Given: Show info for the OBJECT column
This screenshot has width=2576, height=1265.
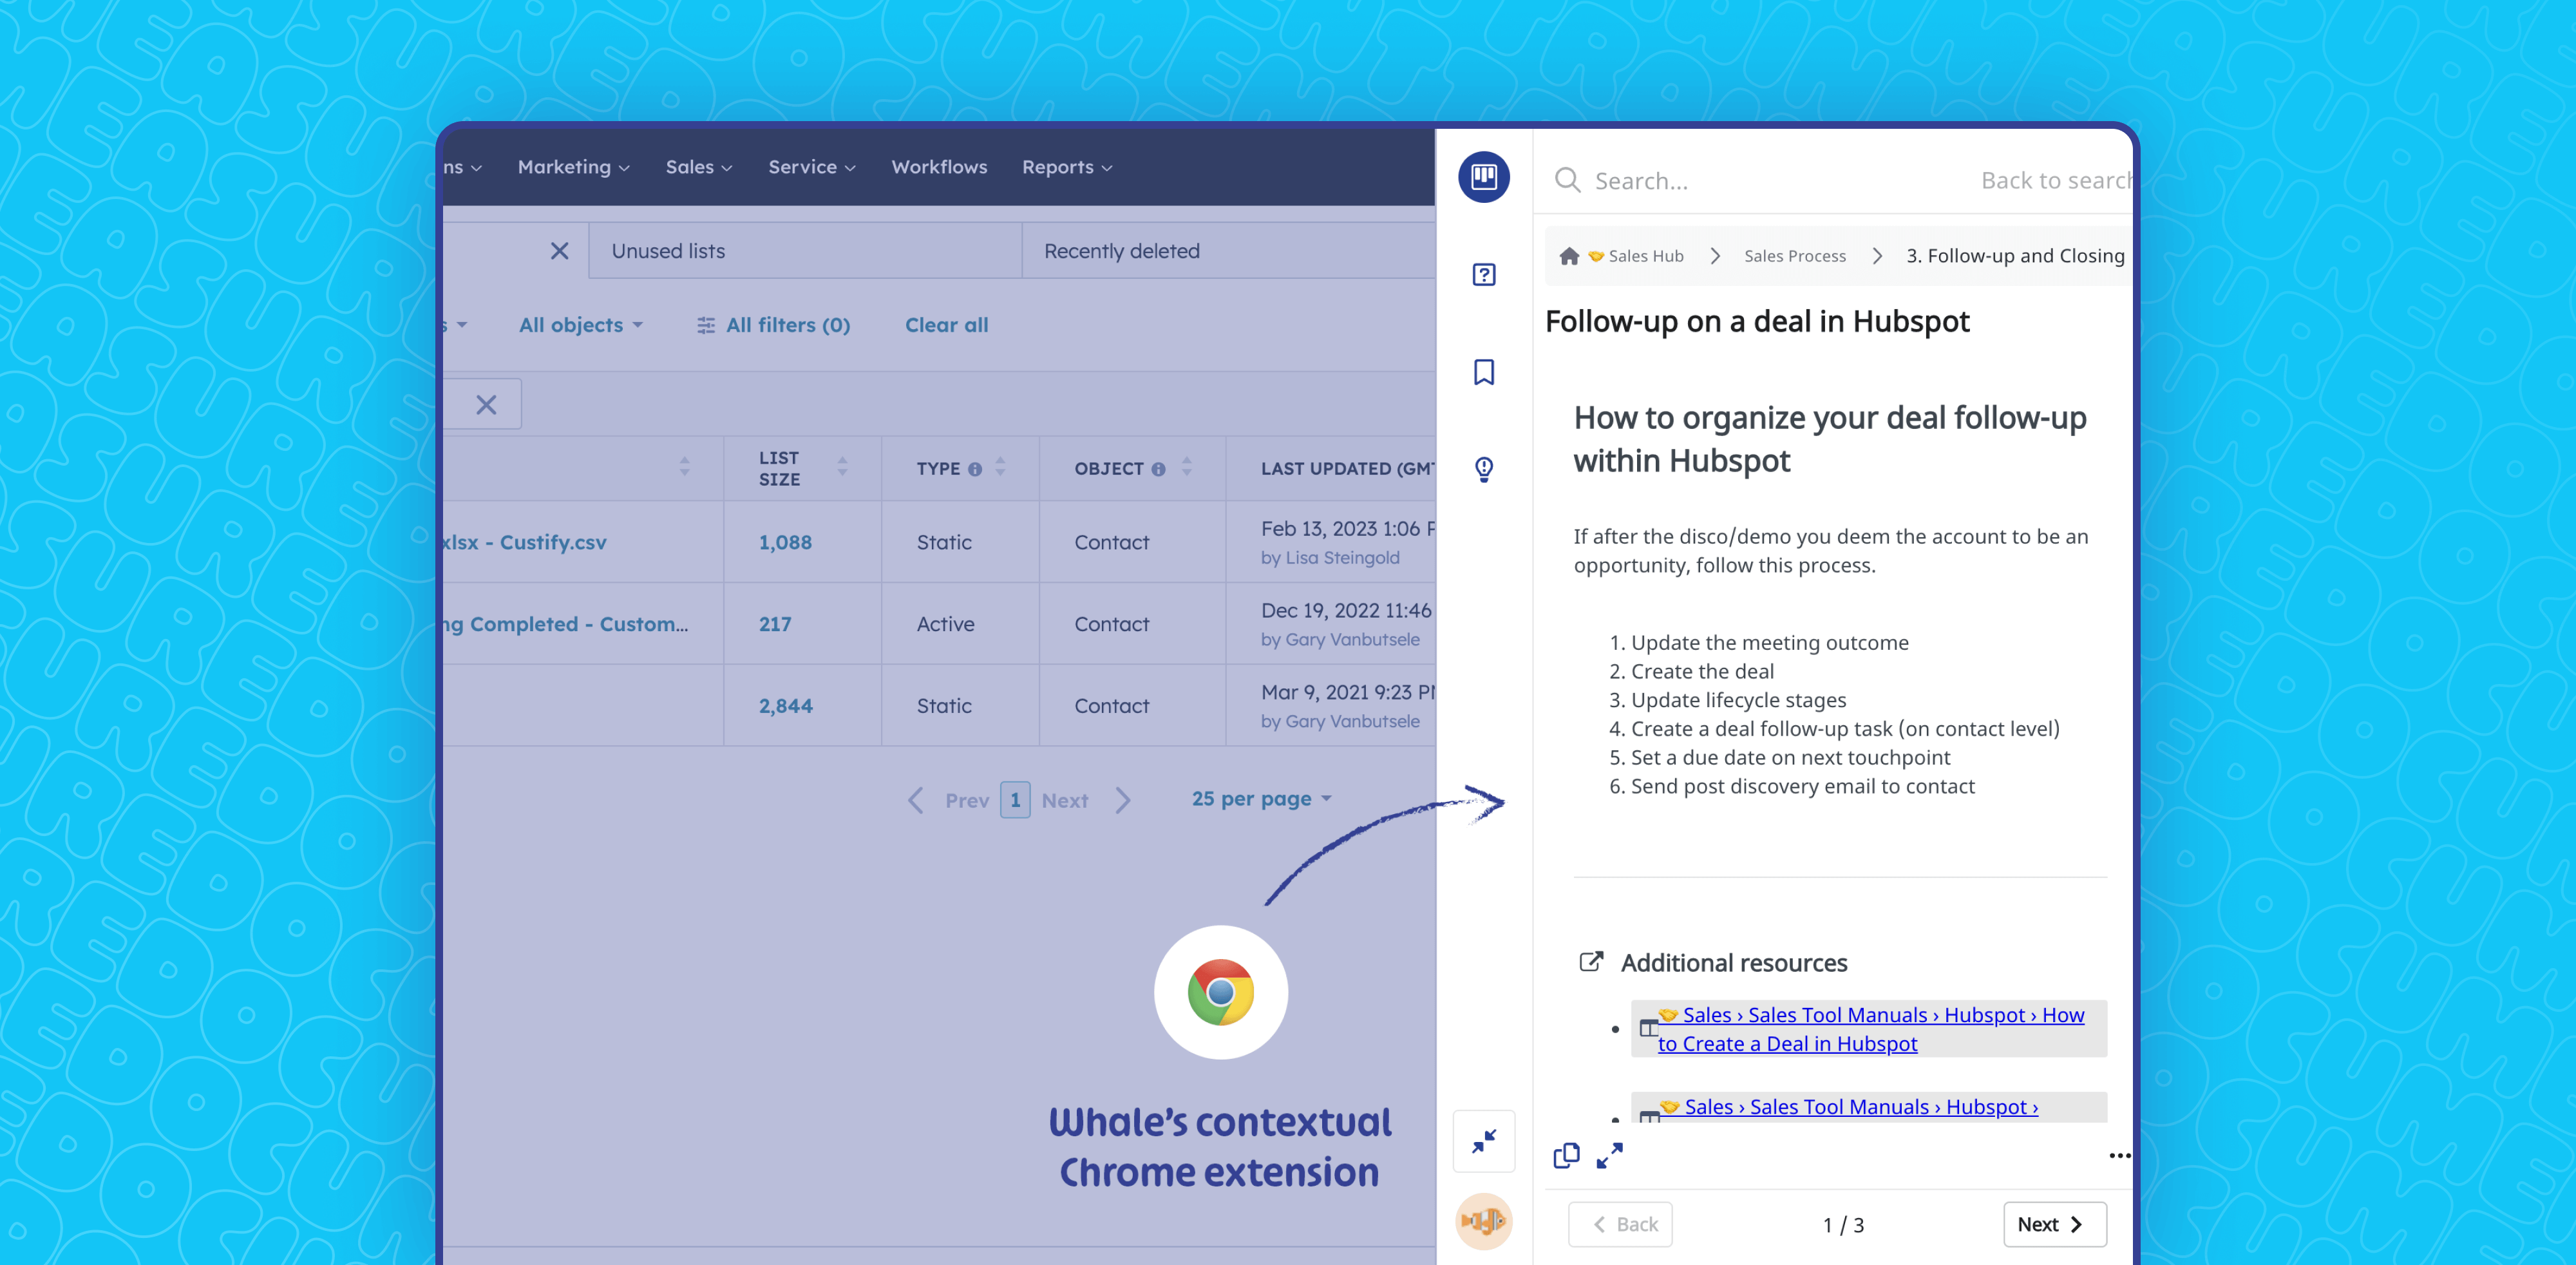Looking at the screenshot, I should pyautogui.click(x=1158, y=469).
